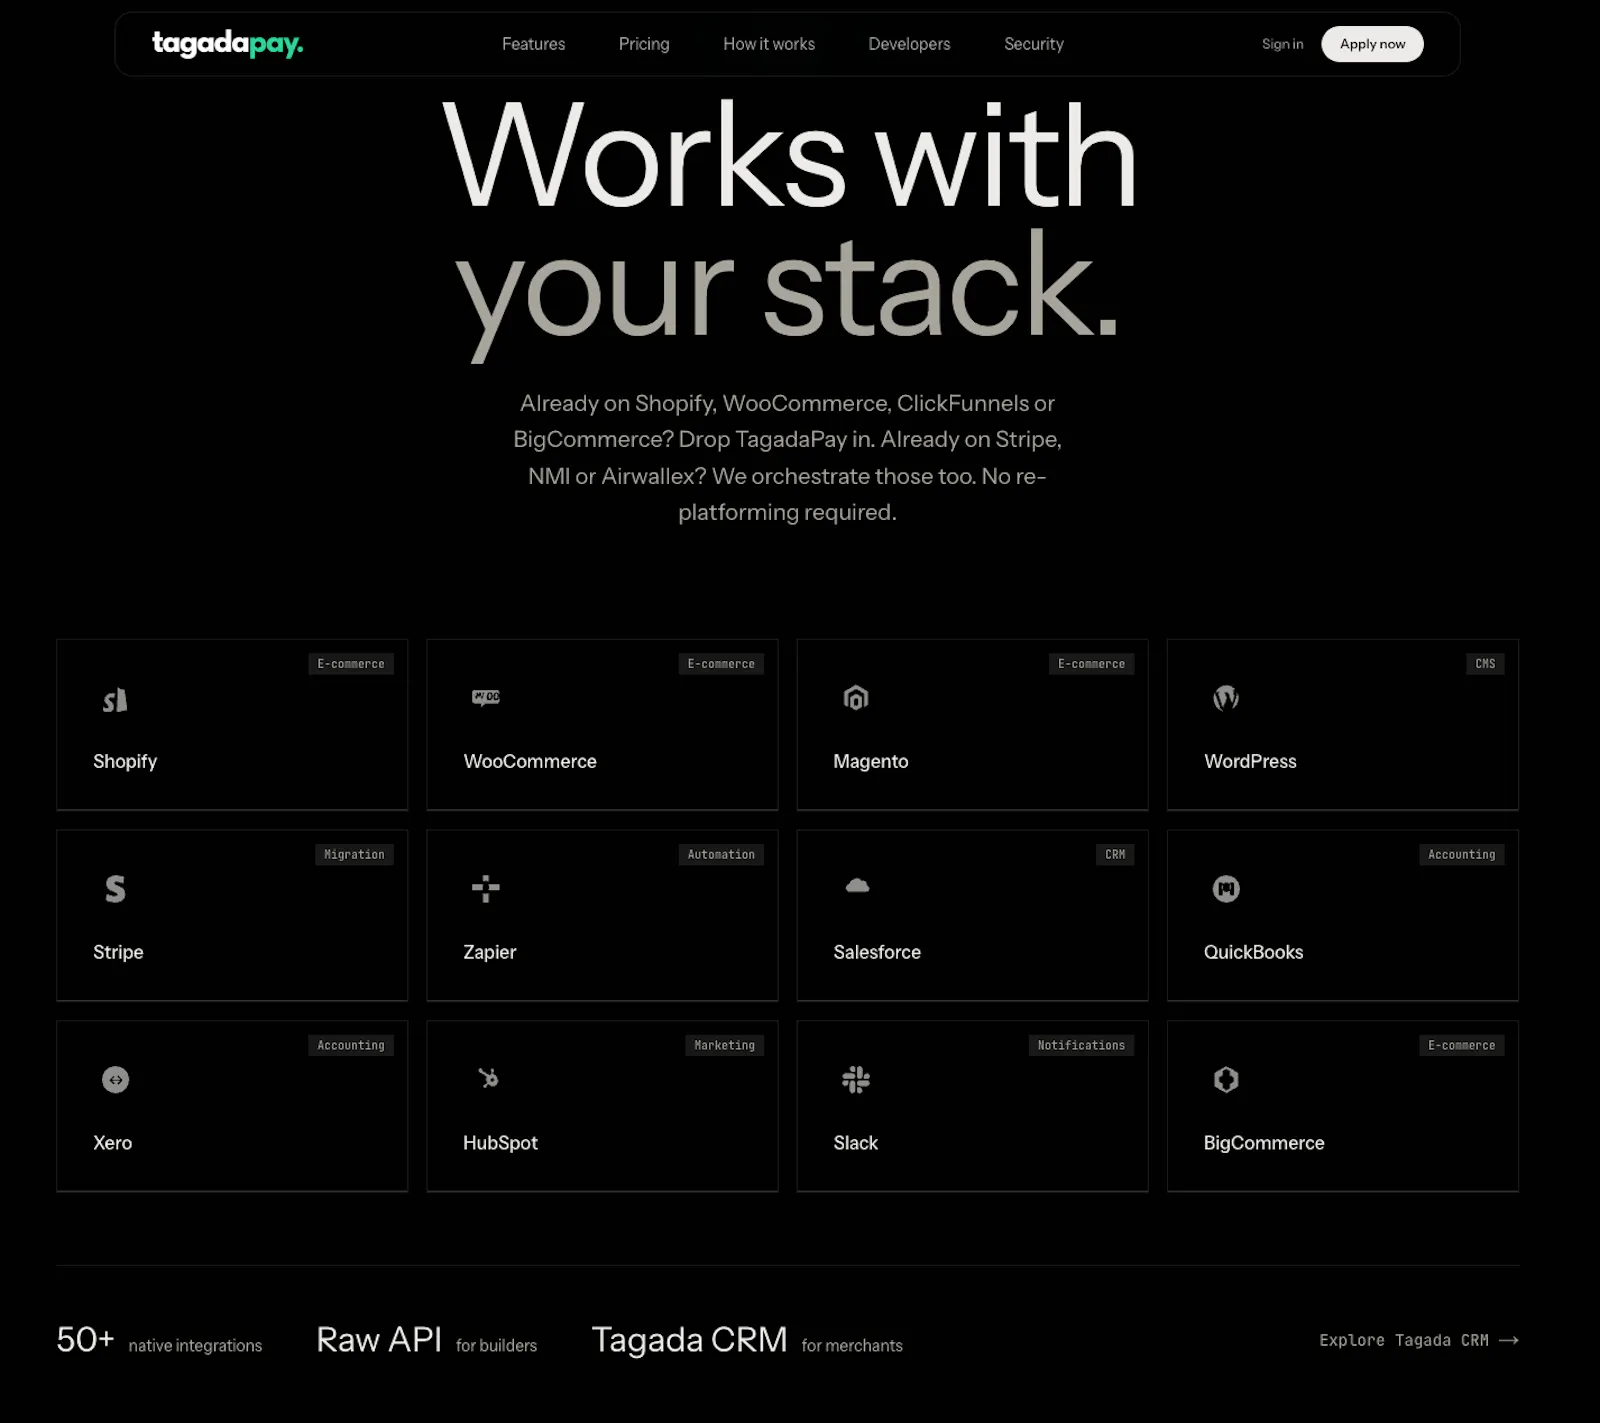
Task: Click the Zapier icon
Action: tap(486, 888)
